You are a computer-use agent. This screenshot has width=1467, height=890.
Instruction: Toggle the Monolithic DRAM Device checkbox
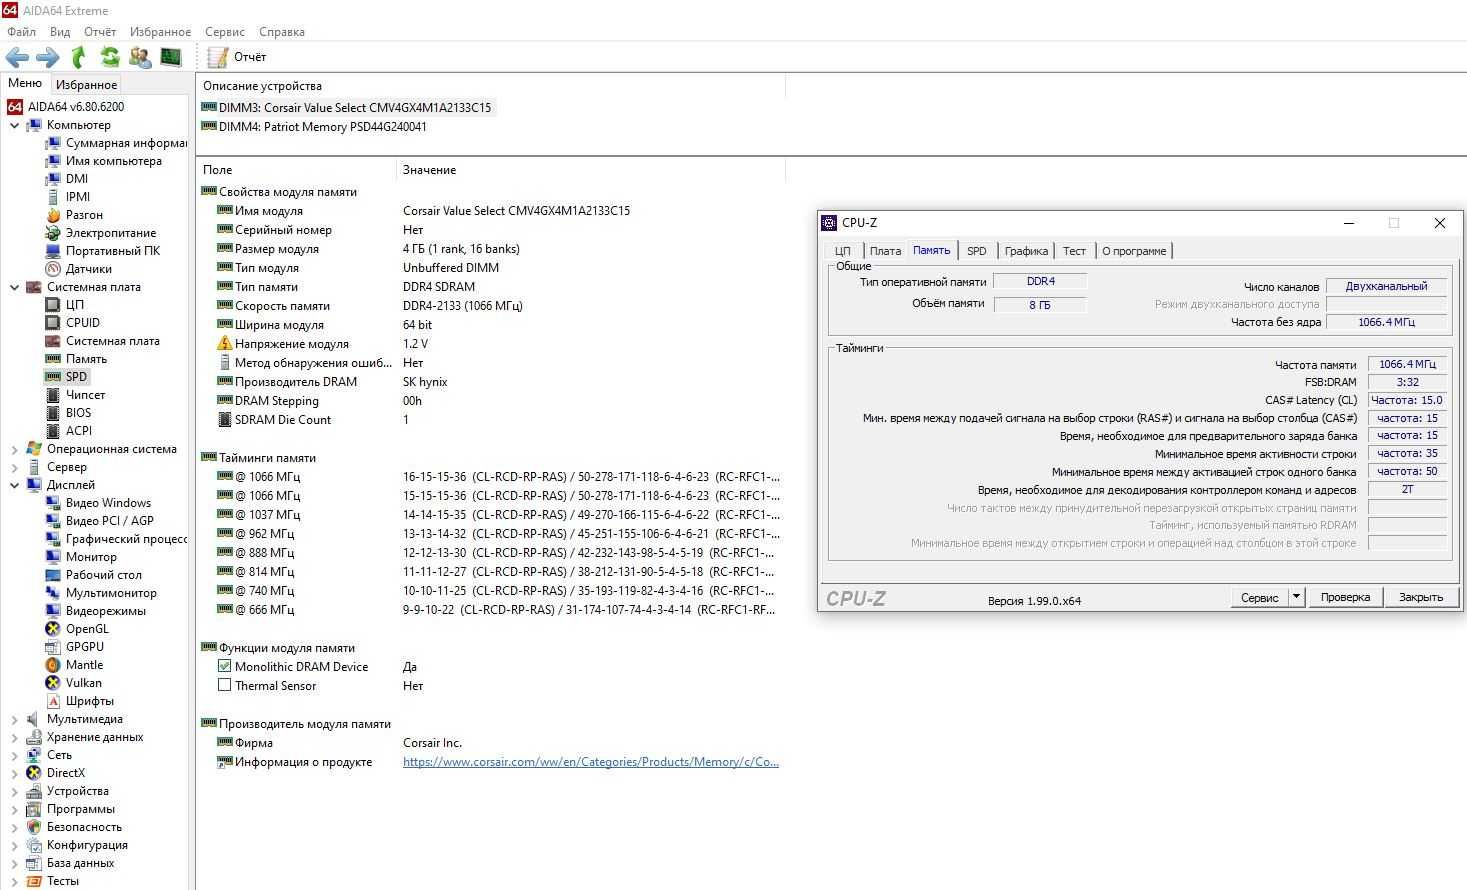click(225, 667)
